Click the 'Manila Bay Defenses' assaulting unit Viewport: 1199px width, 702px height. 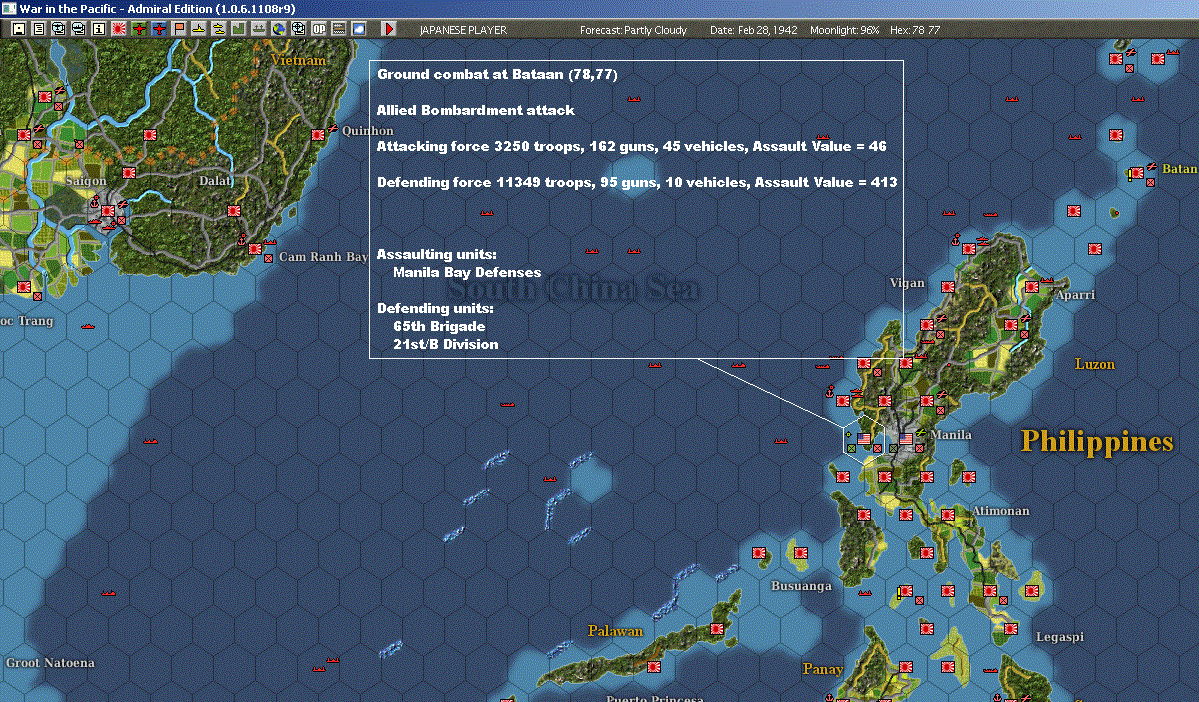466,272
